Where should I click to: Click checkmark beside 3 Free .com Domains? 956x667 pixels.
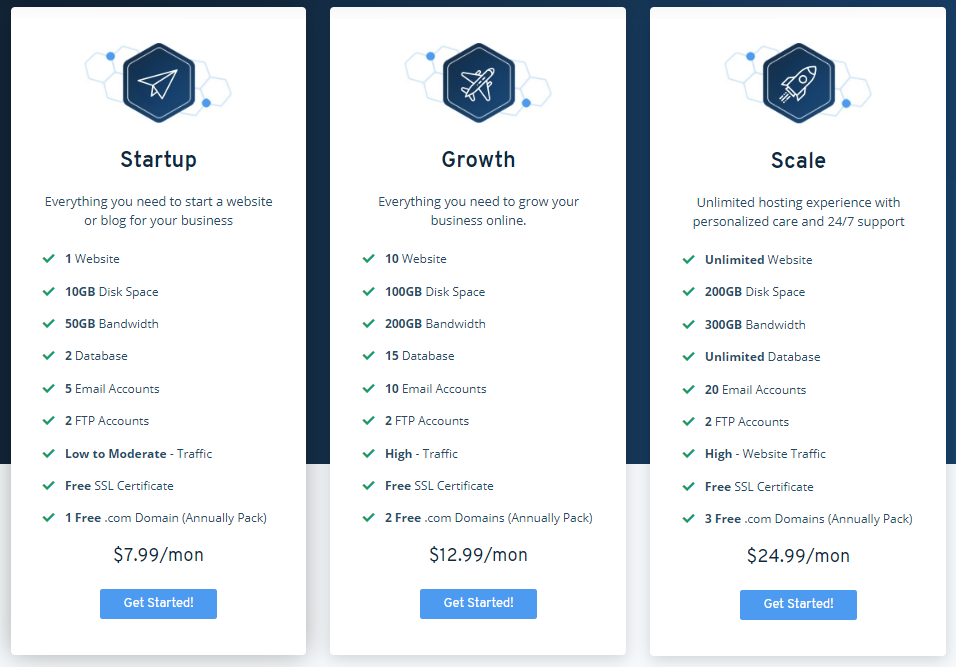(x=688, y=519)
